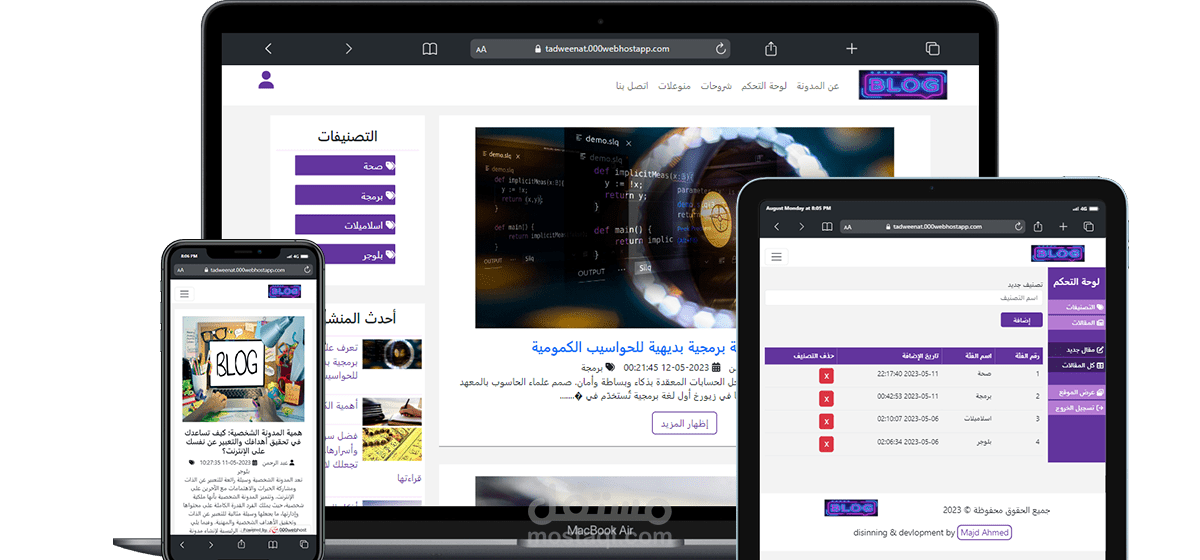Open bookmarks book icon on iPad Safari
Viewport: 1200px width, 560px height.
point(827,227)
